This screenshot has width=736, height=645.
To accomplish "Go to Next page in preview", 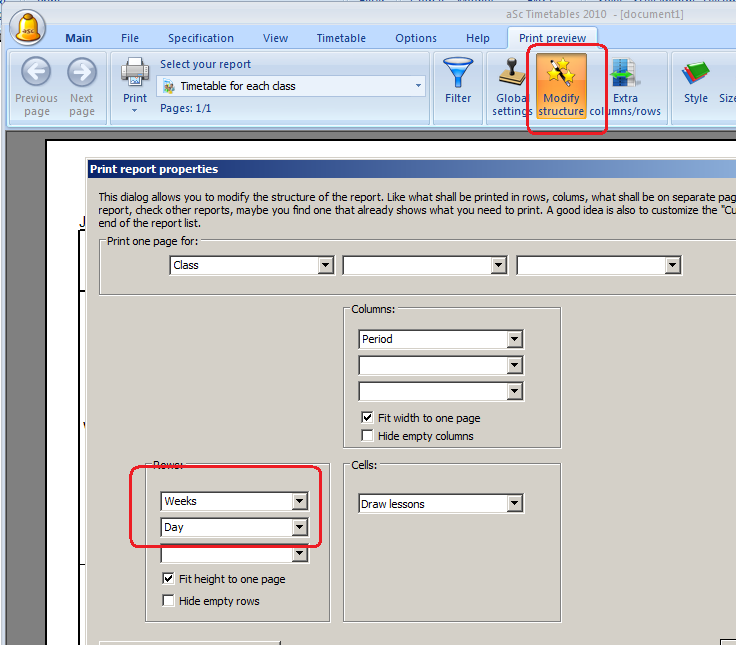I will tap(82, 73).
